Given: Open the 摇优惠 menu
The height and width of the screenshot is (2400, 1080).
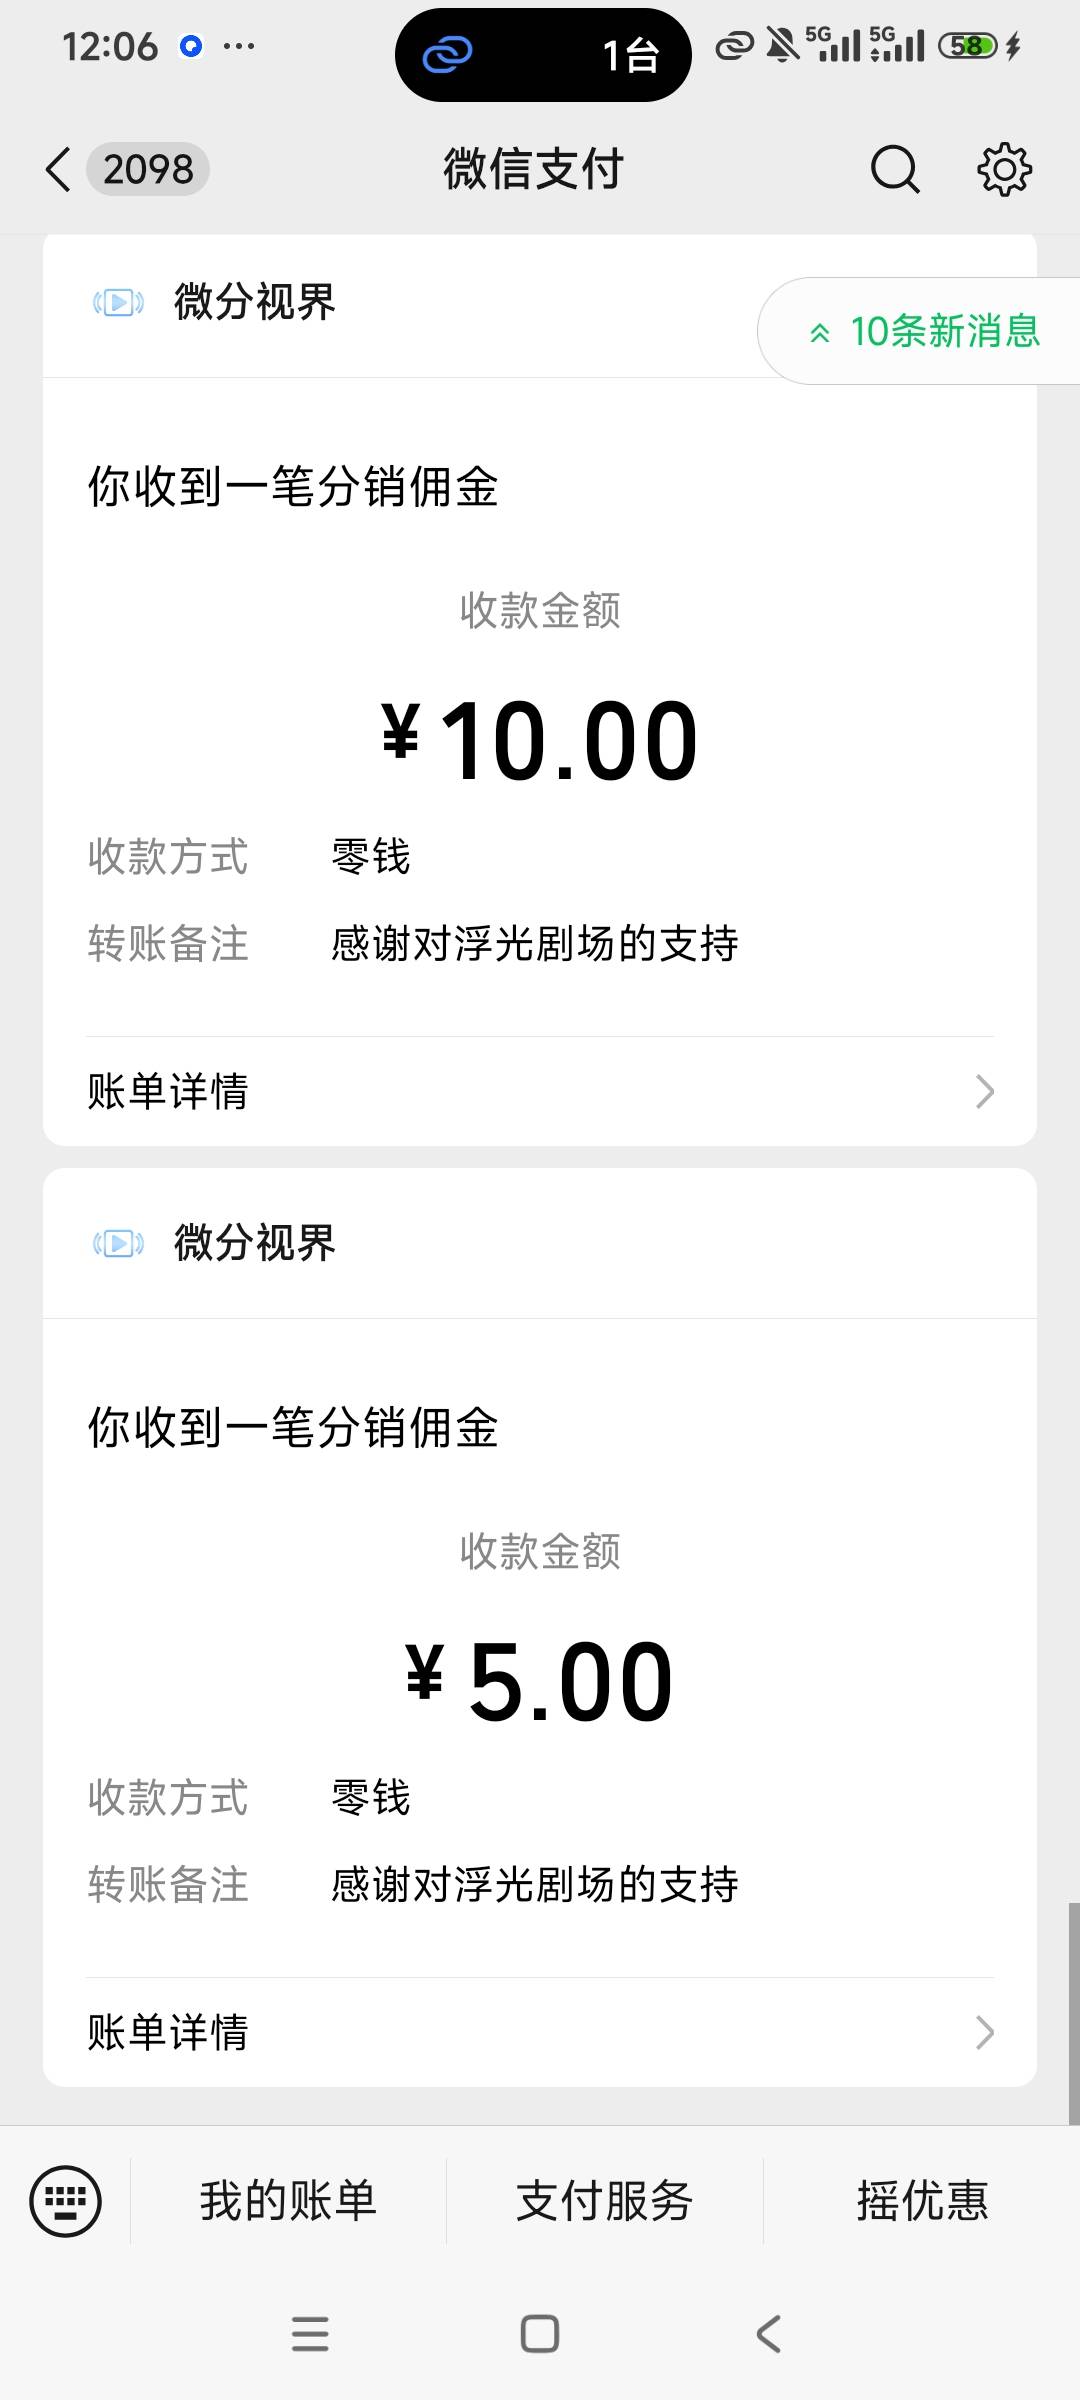Looking at the screenshot, I should [x=922, y=2201].
